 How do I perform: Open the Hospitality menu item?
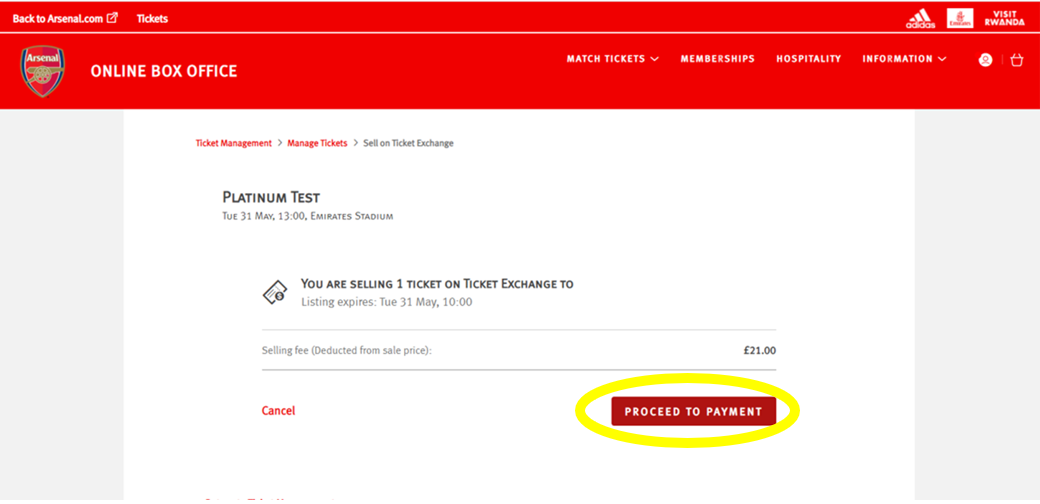coord(809,59)
